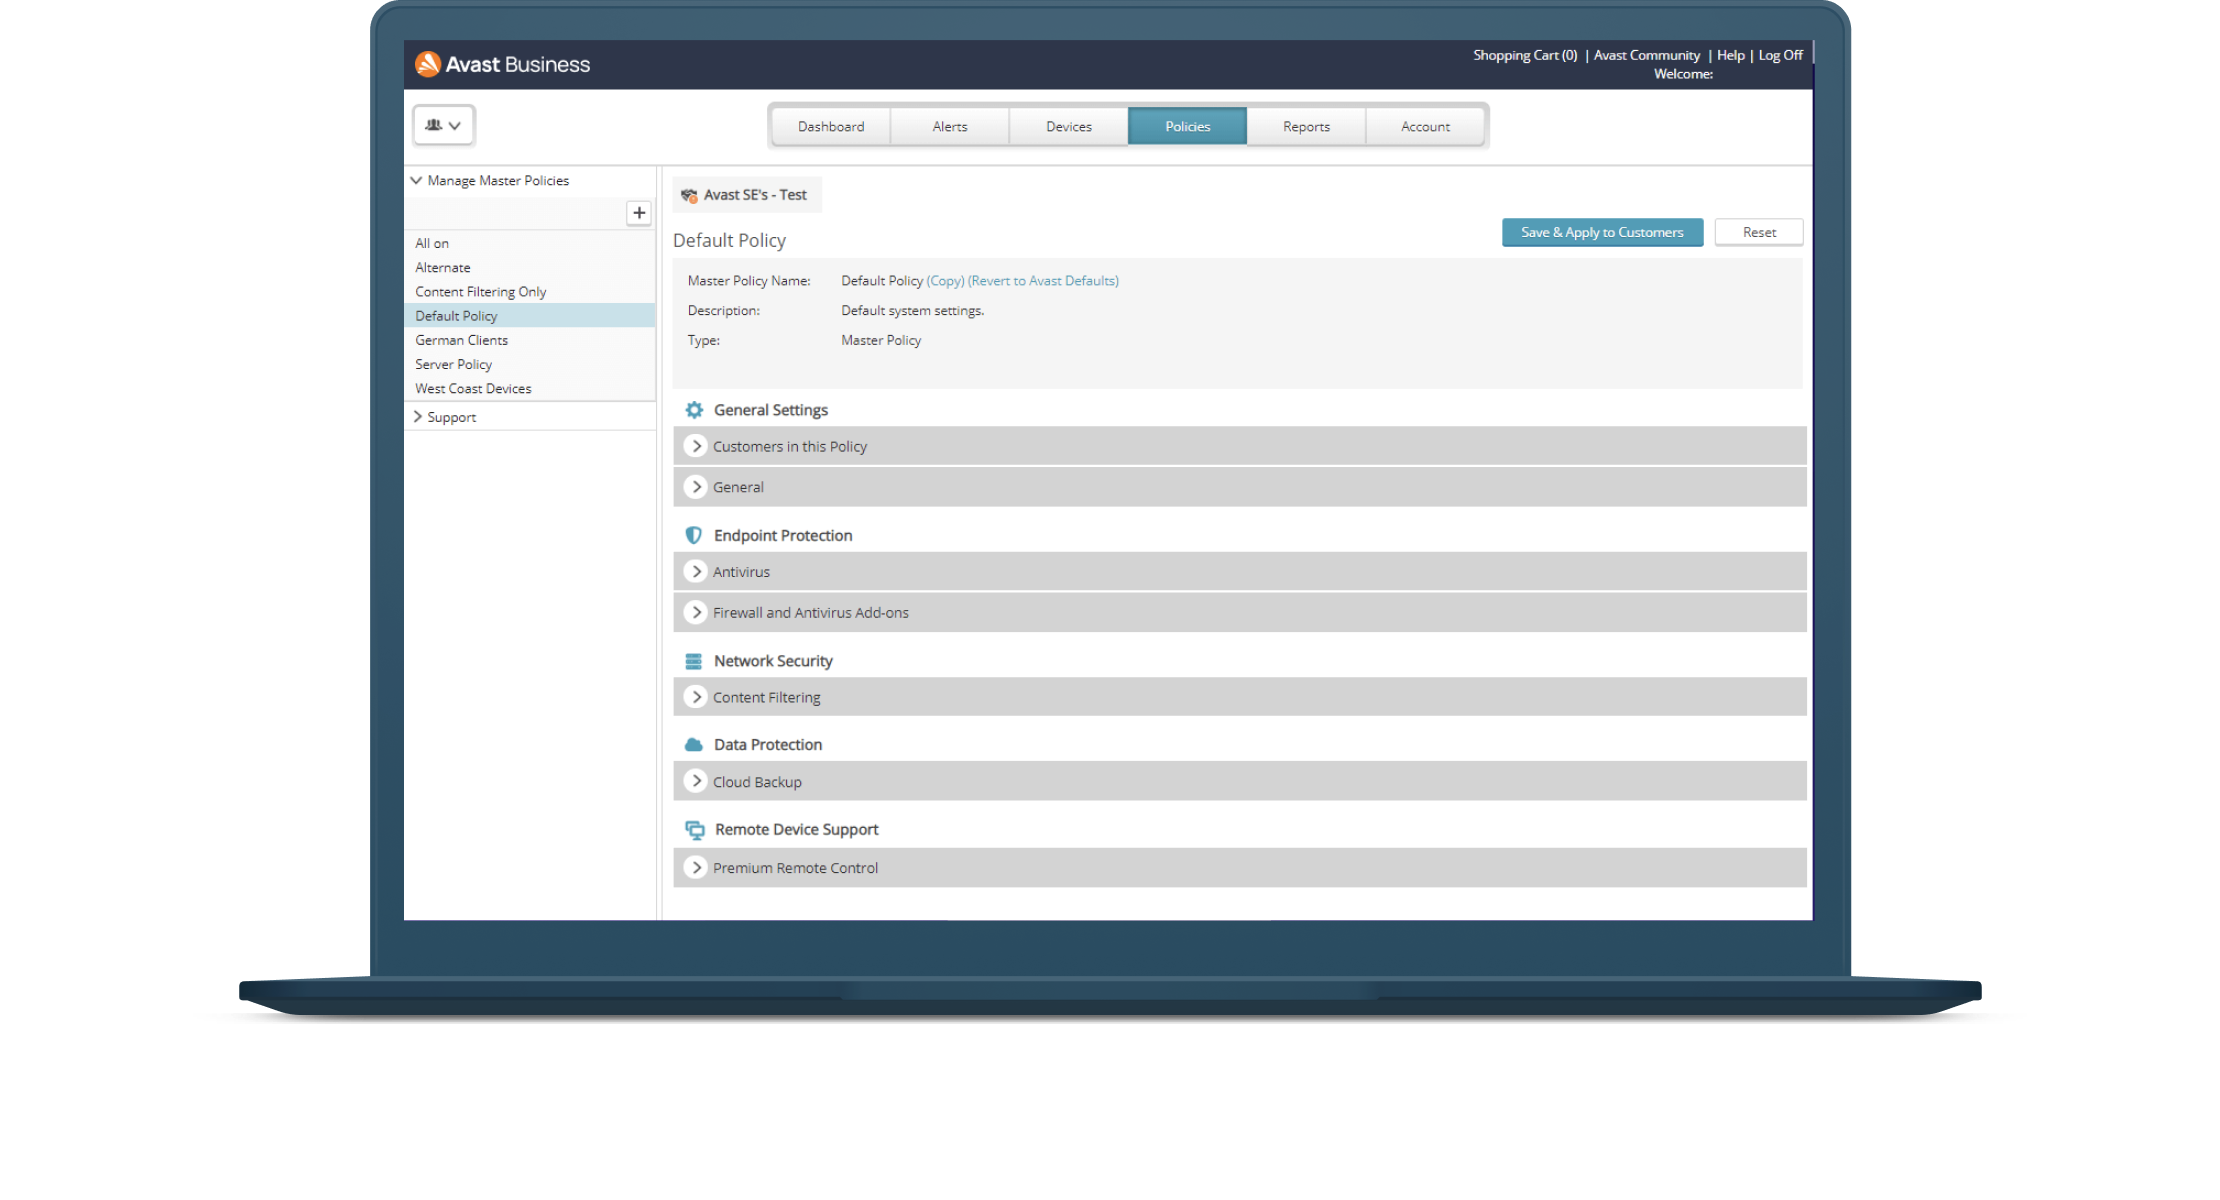Viewport: 2220px width, 1200px height.
Task: Expand the Customers in this Policy section
Action: [x=696, y=445]
